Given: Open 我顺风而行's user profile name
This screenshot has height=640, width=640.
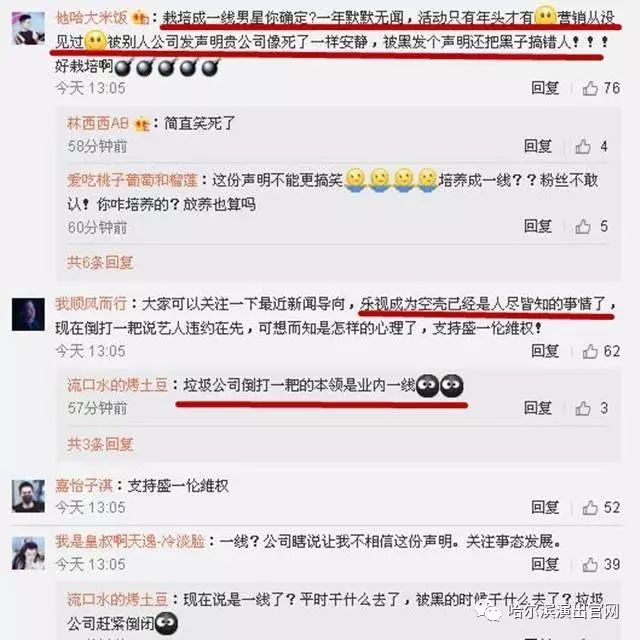Looking at the screenshot, I should pyautogui.click(x=91, y=304).
